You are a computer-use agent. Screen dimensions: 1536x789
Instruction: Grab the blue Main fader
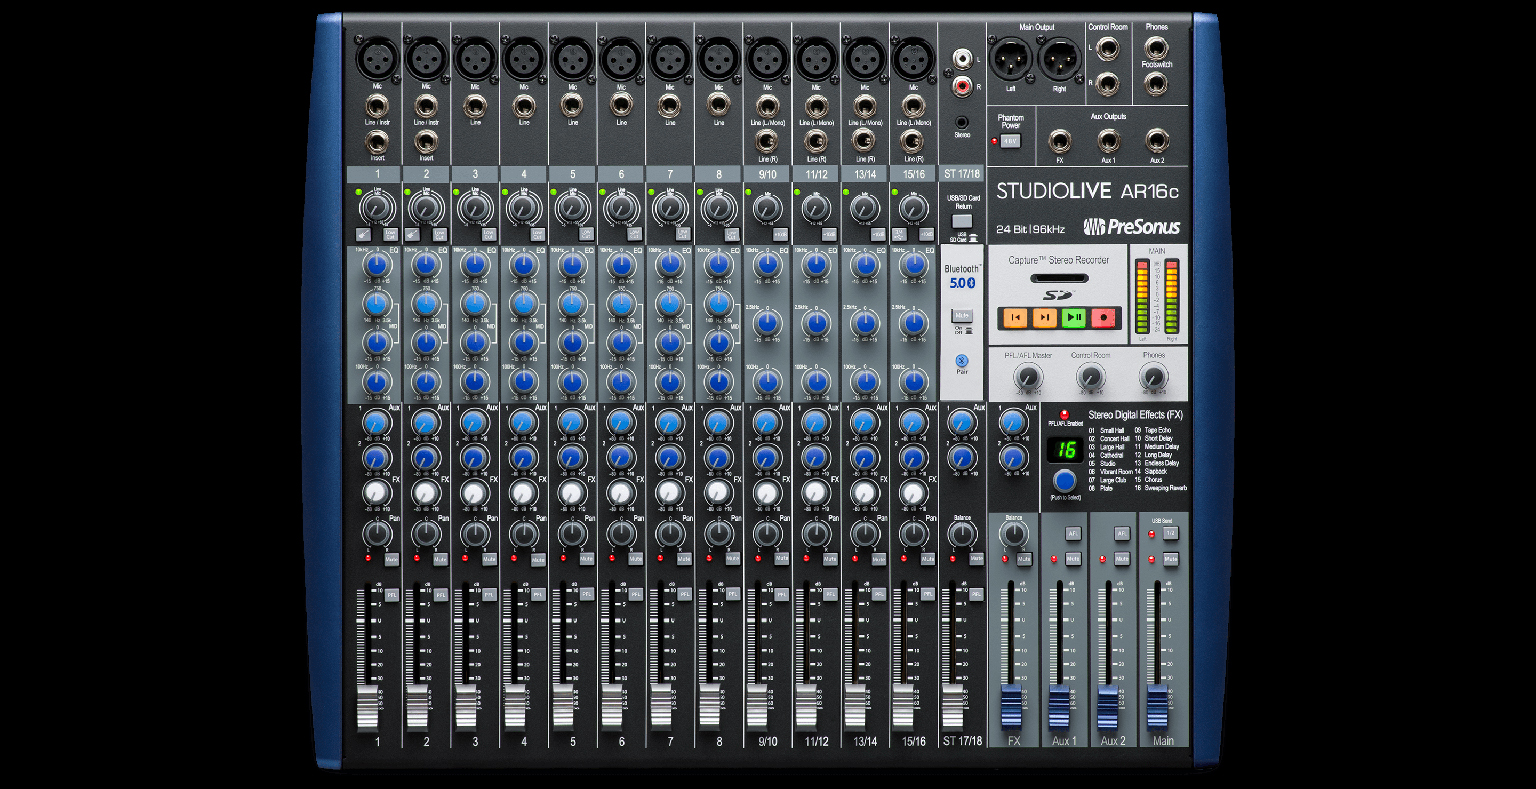[x=1158, y=706]
